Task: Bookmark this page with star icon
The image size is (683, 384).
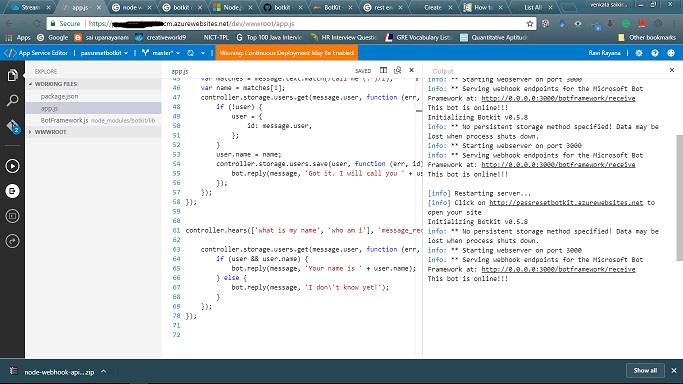Action: (x=530, y=24)
